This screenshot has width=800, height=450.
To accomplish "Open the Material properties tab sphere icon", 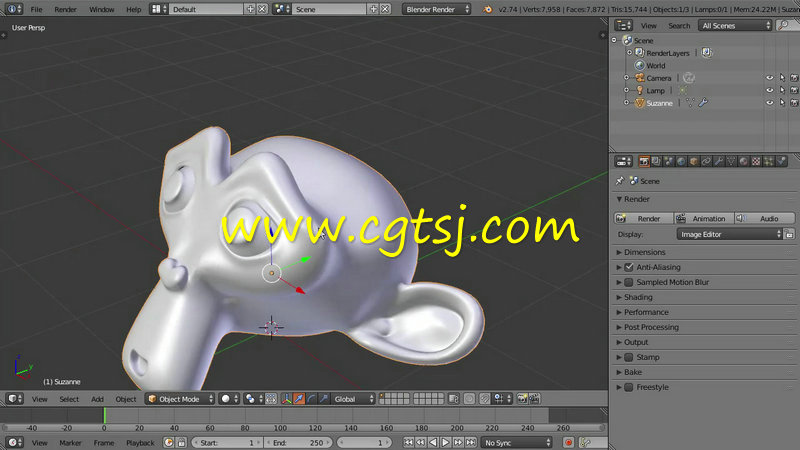I will coord(743,162).
